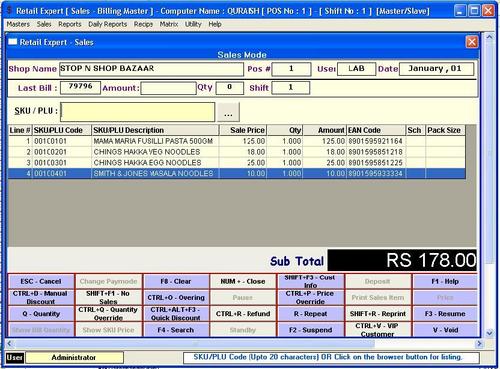Click the Qty field in header
The width and height of the screenshot is (500, 369).
pos(230,88)
